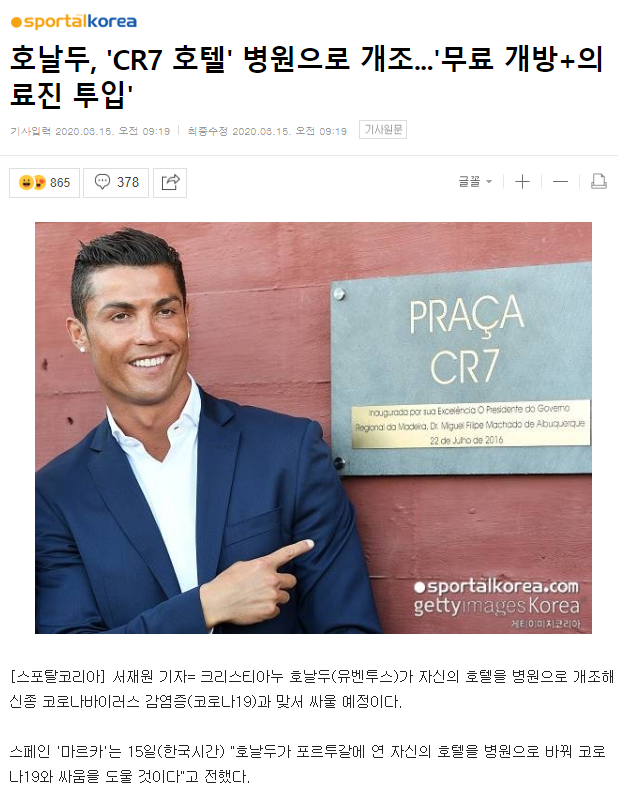This screenshot has width=628, height=797.
Task: Click the 기사입력 2020.03.15 timestamp
Action: click(90, 131)
